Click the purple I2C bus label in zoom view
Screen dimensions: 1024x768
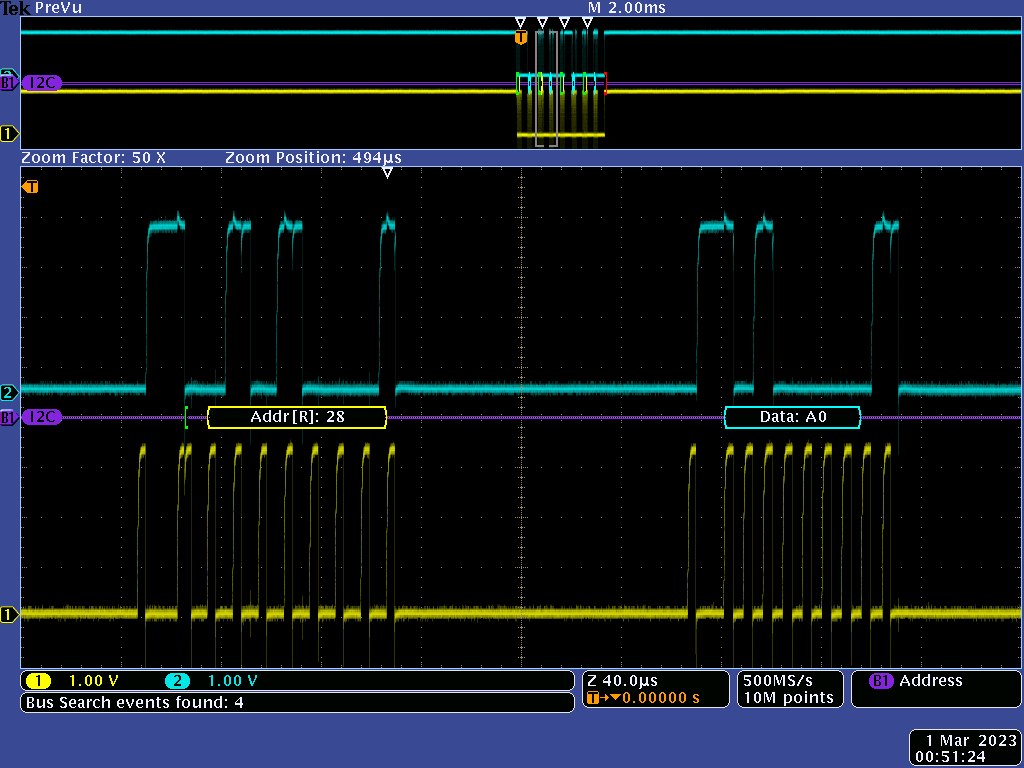[42, 417]
